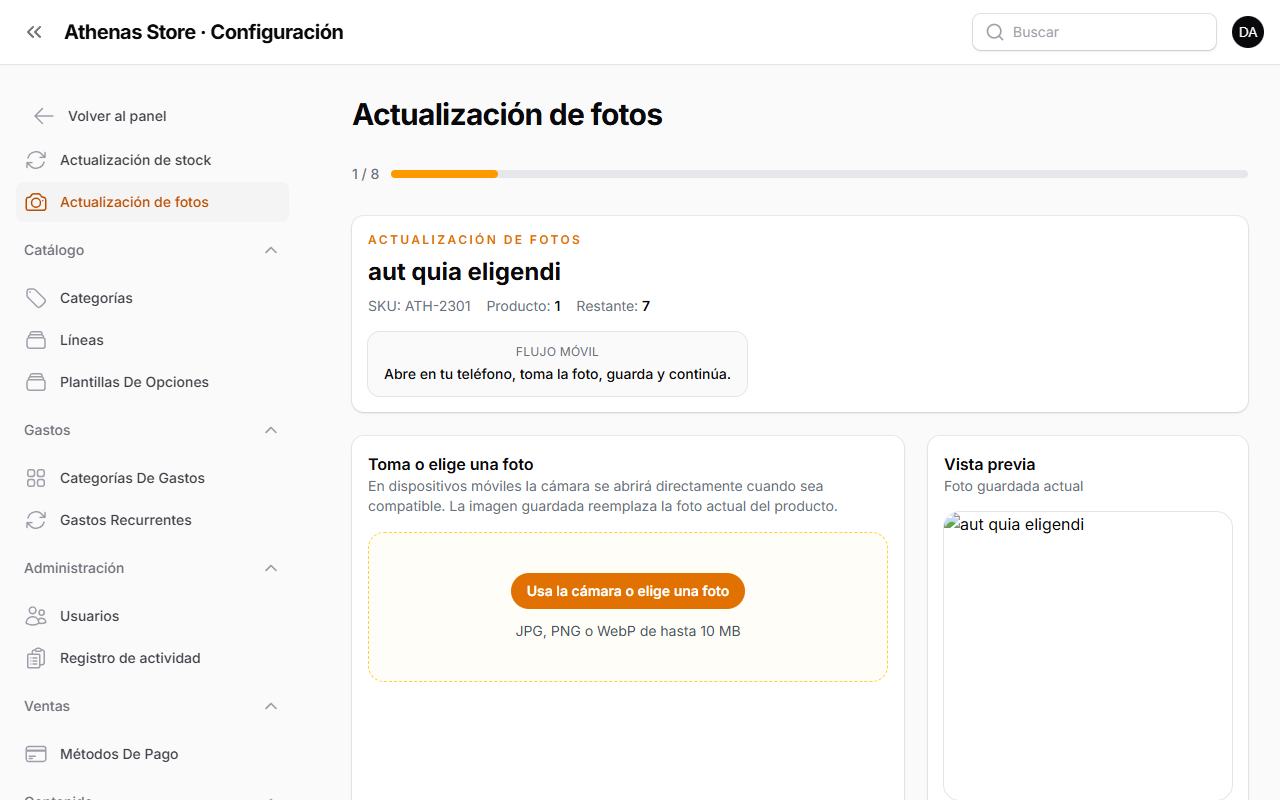Open Usuarios page
This screenshot has height=800, width=1280.
click(152, 616)
